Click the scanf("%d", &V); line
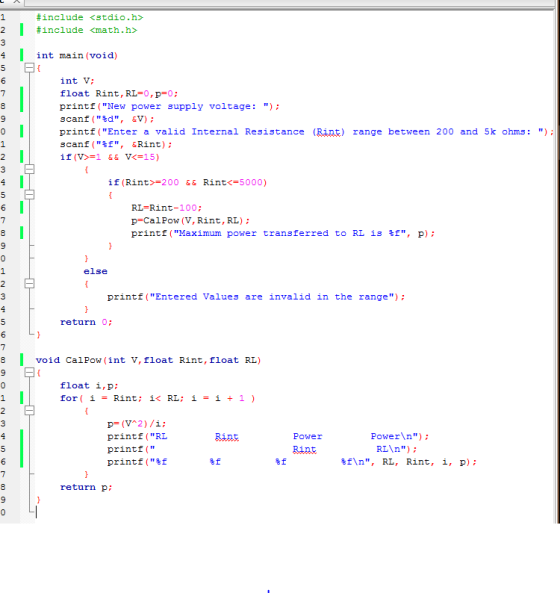 pos(107,119)
